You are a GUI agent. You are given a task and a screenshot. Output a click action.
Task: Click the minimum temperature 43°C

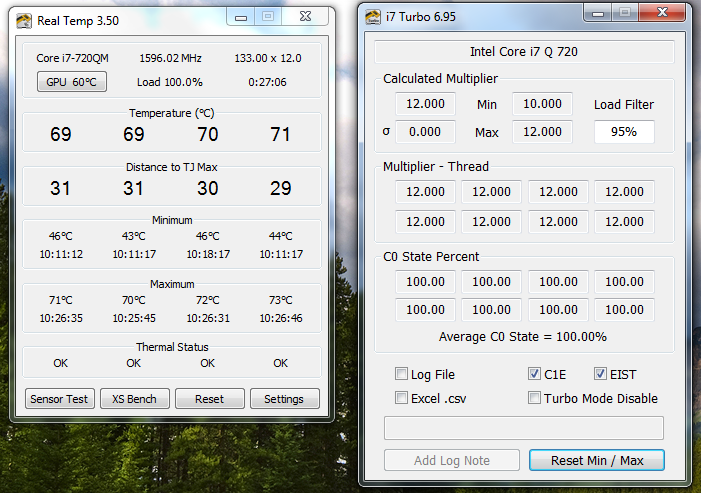coord(134,236)
